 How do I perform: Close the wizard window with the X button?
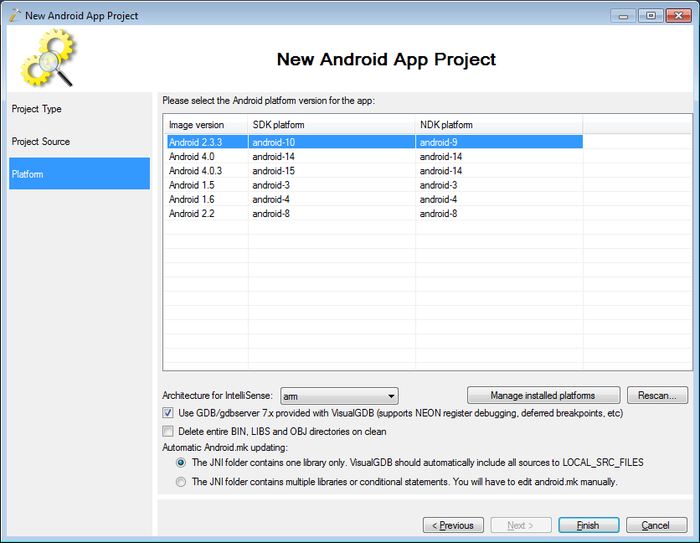point(679,16)
